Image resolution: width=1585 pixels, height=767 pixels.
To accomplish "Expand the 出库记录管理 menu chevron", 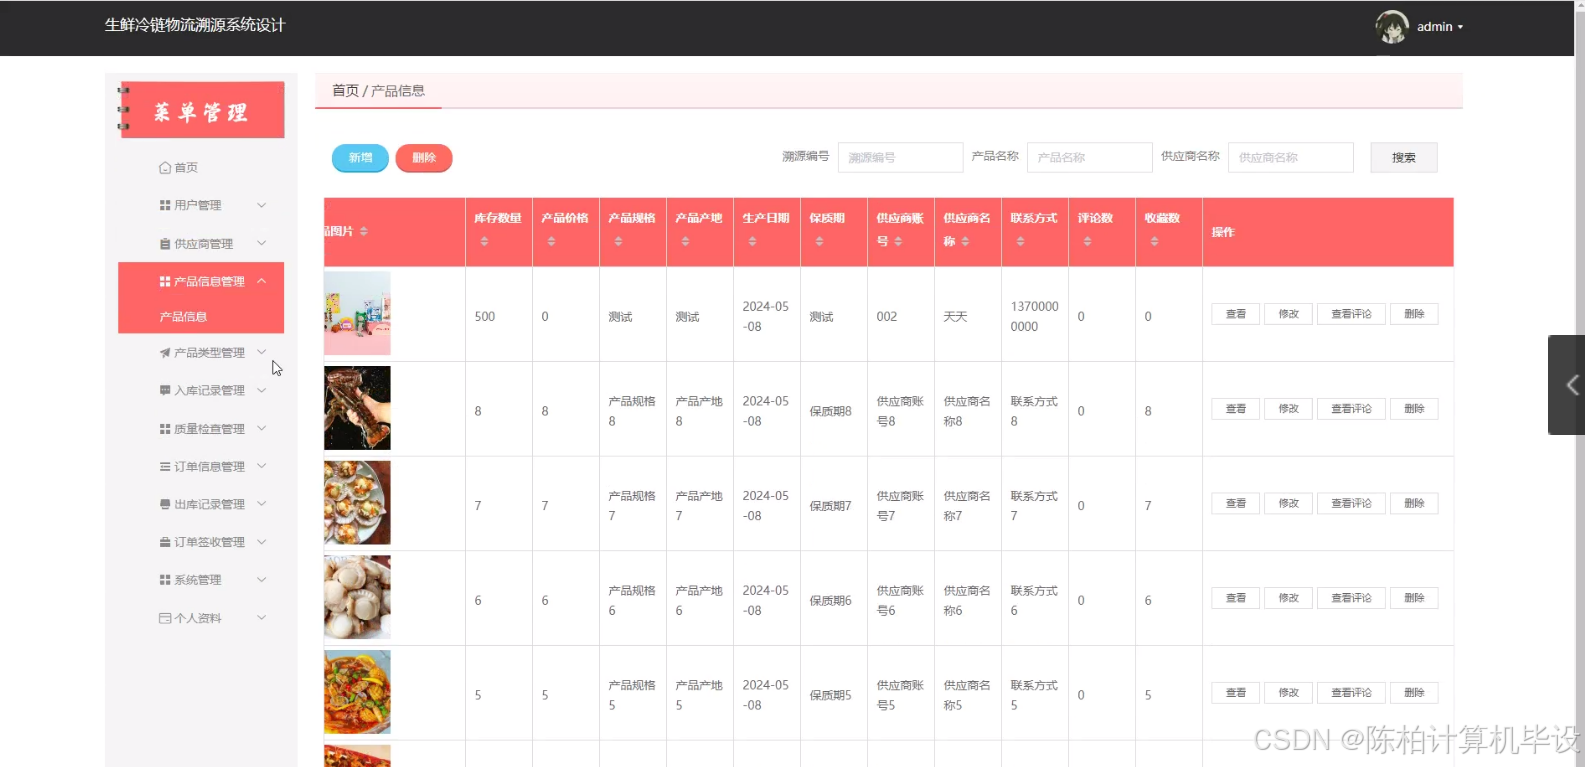I will tap(262, 504).
